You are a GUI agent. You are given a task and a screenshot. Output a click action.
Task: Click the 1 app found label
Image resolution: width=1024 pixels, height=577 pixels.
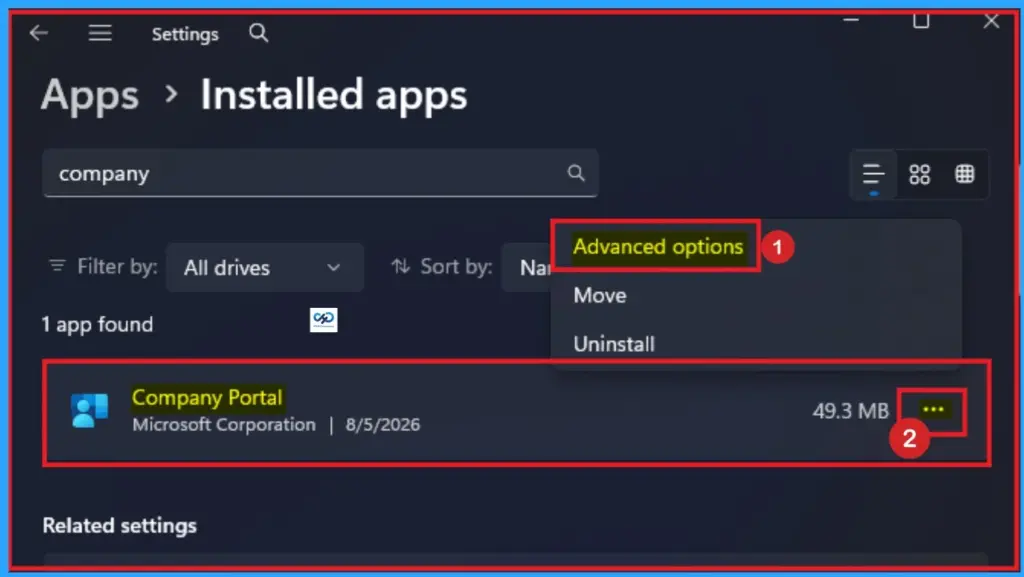pyautogui.click(x=97, y=324)
